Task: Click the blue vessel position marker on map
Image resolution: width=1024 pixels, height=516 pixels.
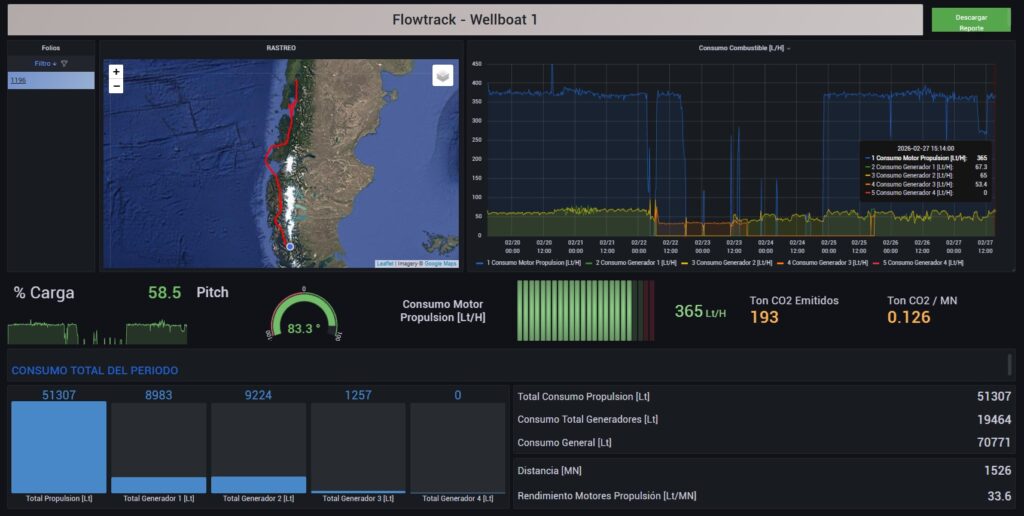Action: [x=290, y=246]
